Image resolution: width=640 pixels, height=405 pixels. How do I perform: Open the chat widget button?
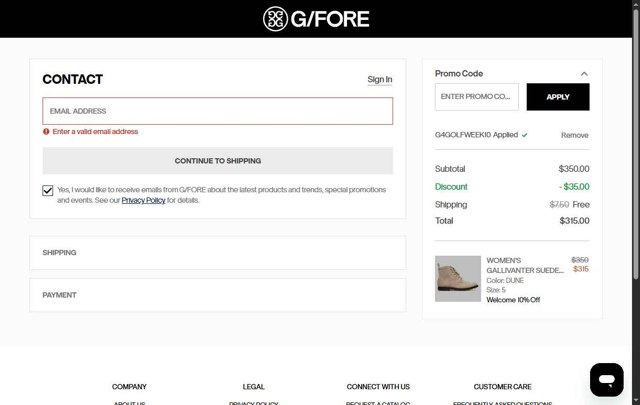(607, 380)
